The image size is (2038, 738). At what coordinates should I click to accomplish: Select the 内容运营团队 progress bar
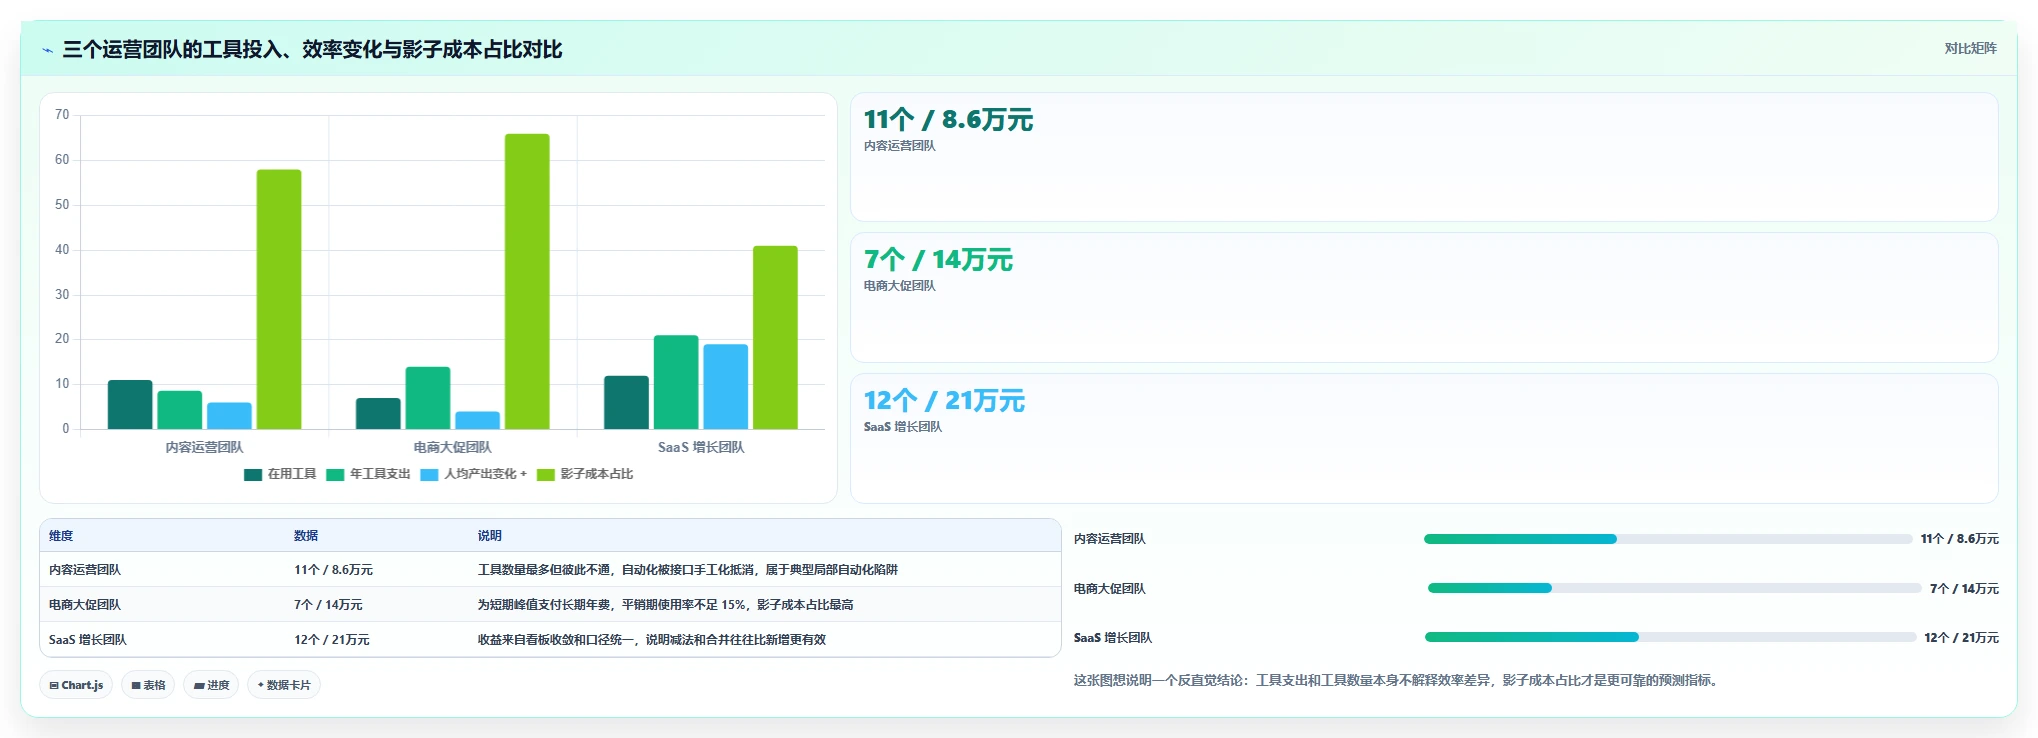[1667, 539]
